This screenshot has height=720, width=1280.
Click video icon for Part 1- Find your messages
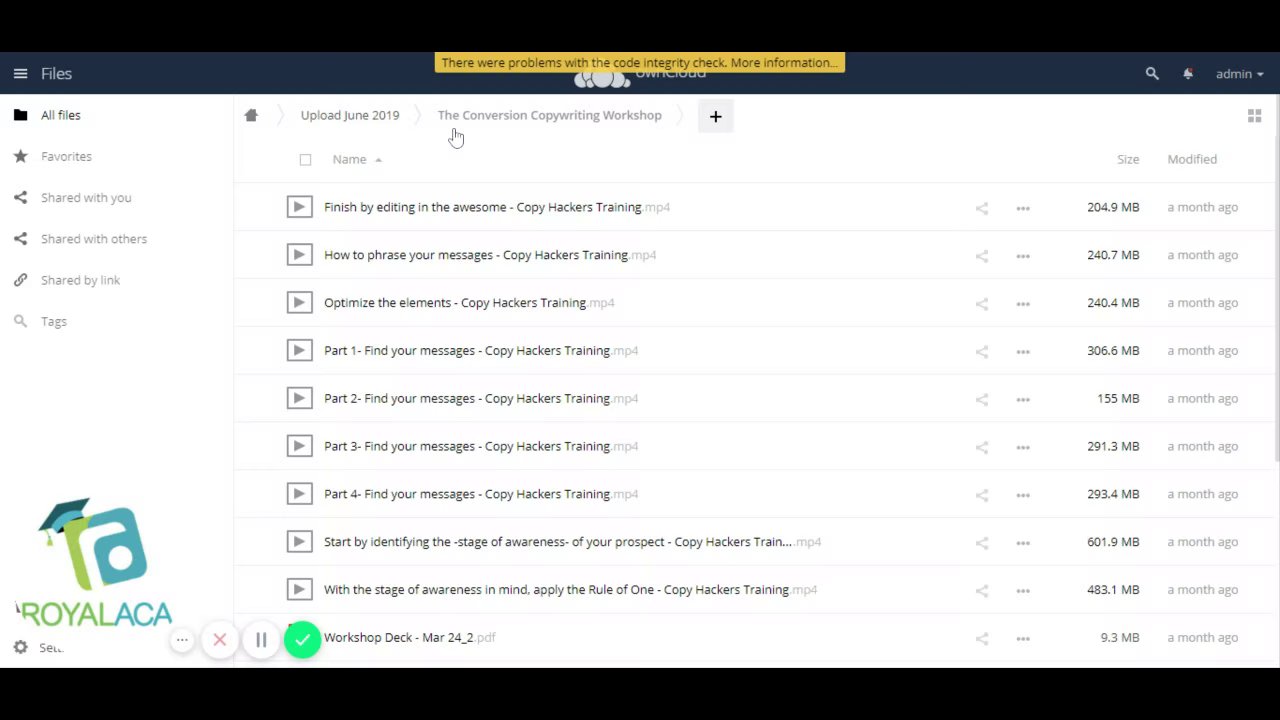click(299, 350)
